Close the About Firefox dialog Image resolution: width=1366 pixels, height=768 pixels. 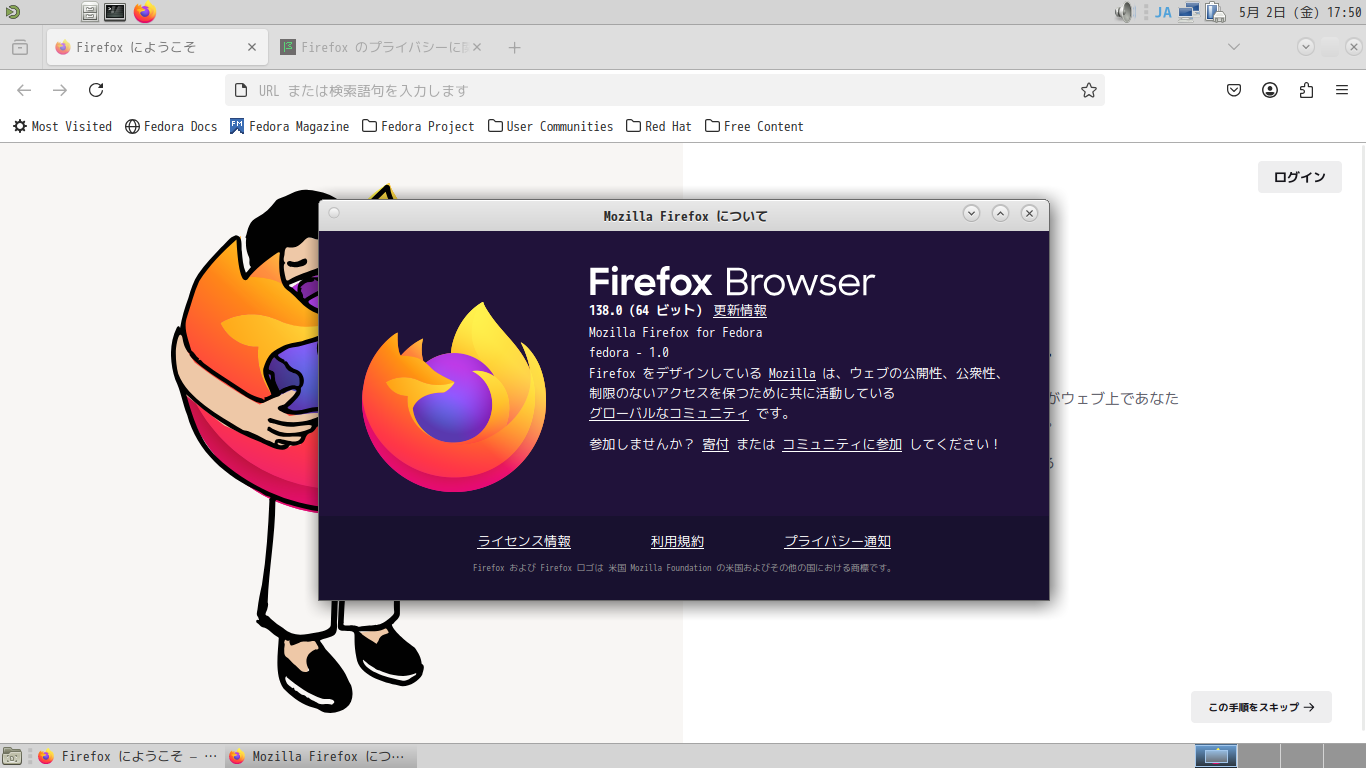click(1029, 213)
